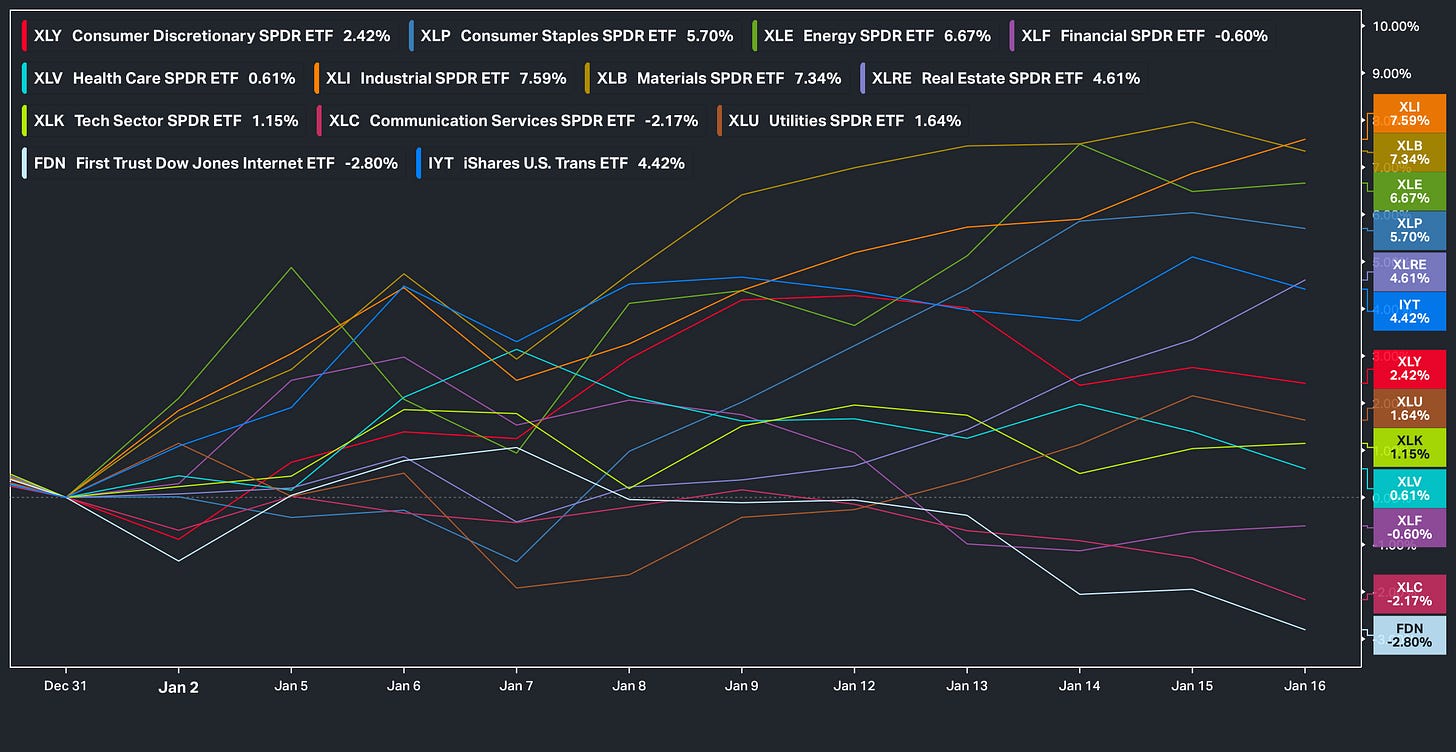This screenshot has width=1456, height=752.
Task: Click the Jan 5 date label
Action: pyautogui.click(x=291, y=686)
